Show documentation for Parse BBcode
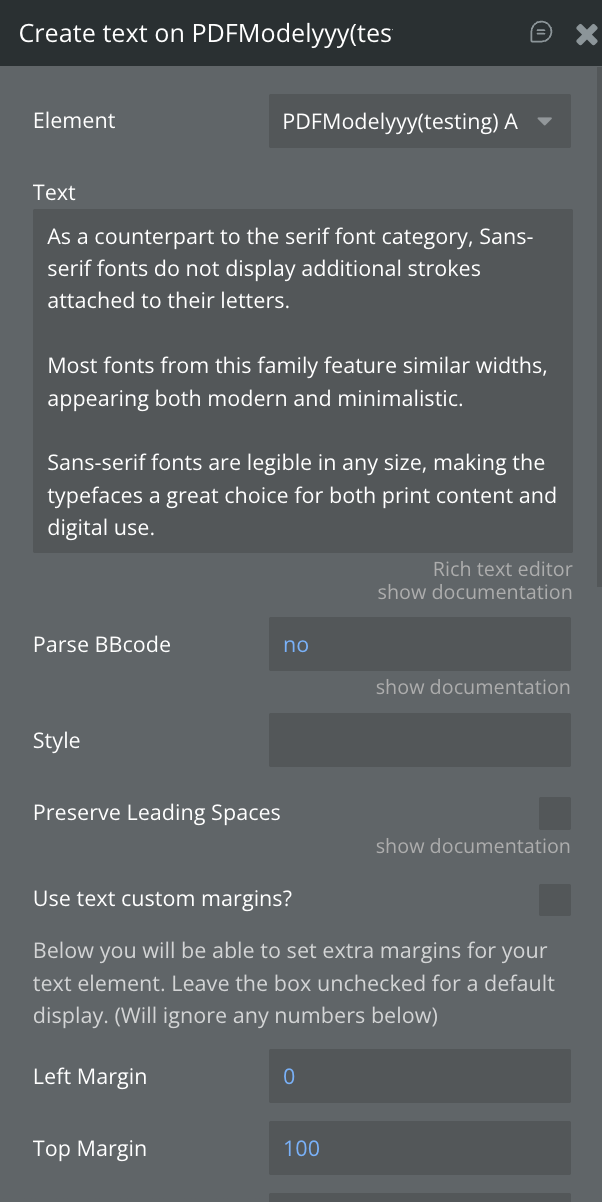The width and height of the screenshot is (602, 1202). (472, 687)
